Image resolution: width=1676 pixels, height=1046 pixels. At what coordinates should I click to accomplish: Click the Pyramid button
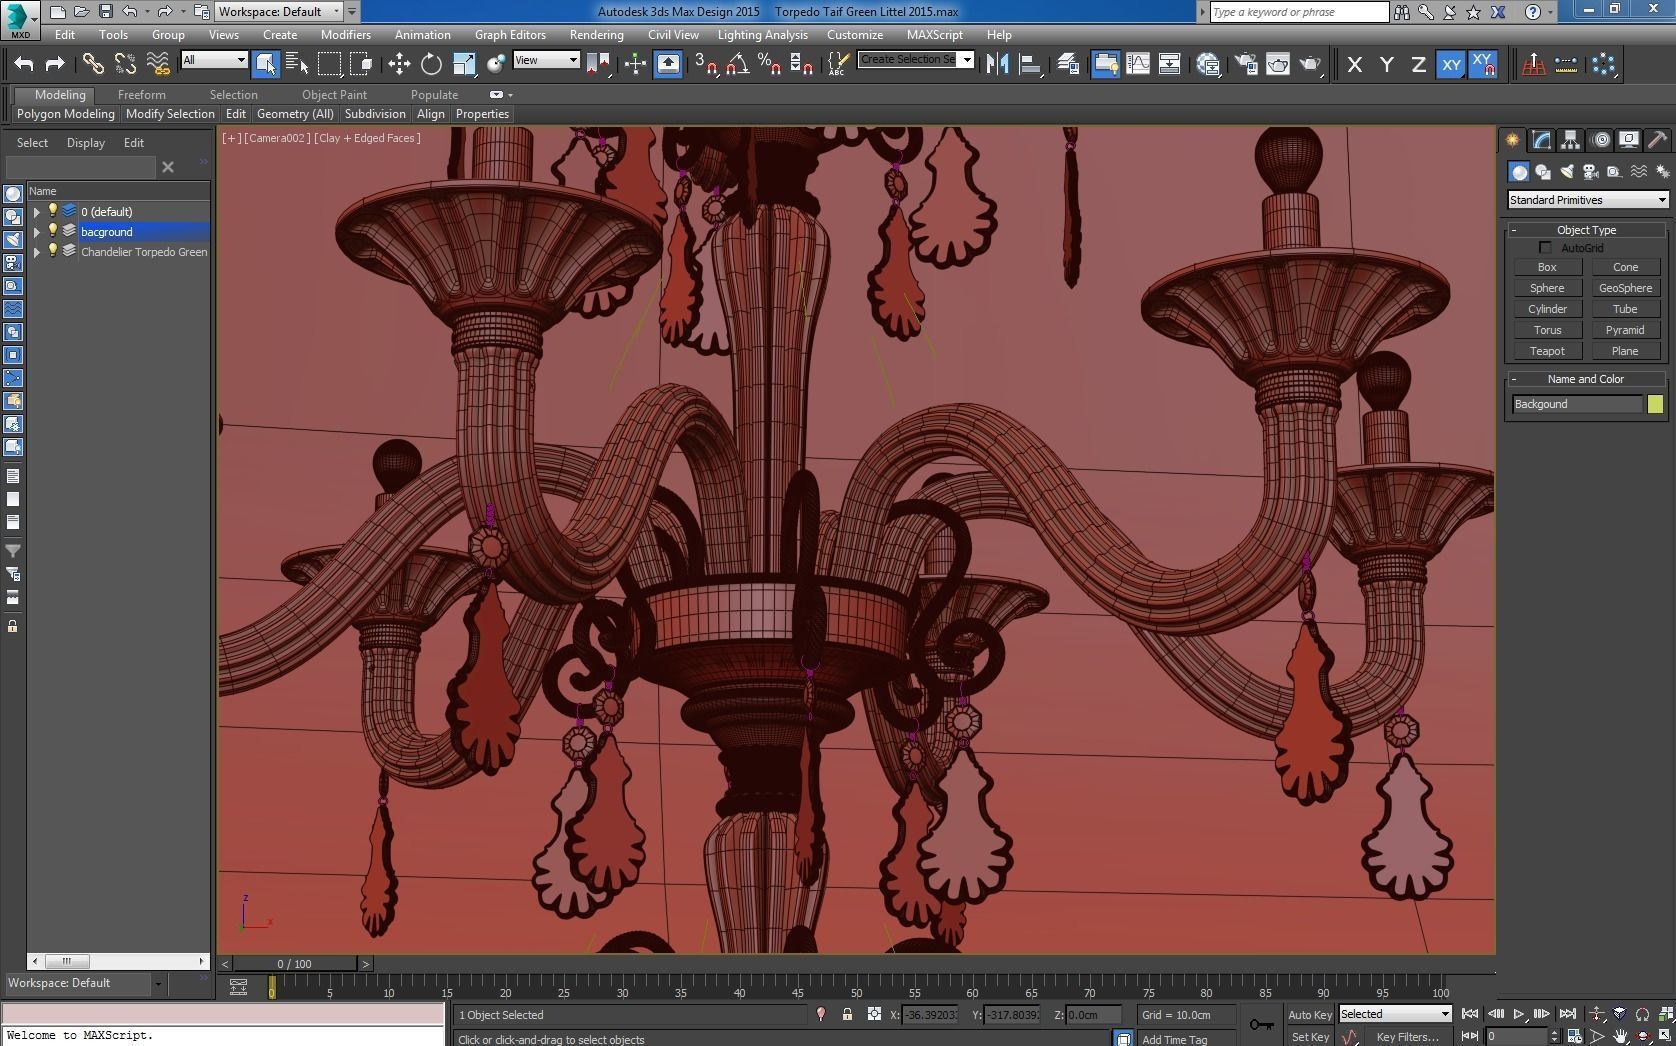1625,330
